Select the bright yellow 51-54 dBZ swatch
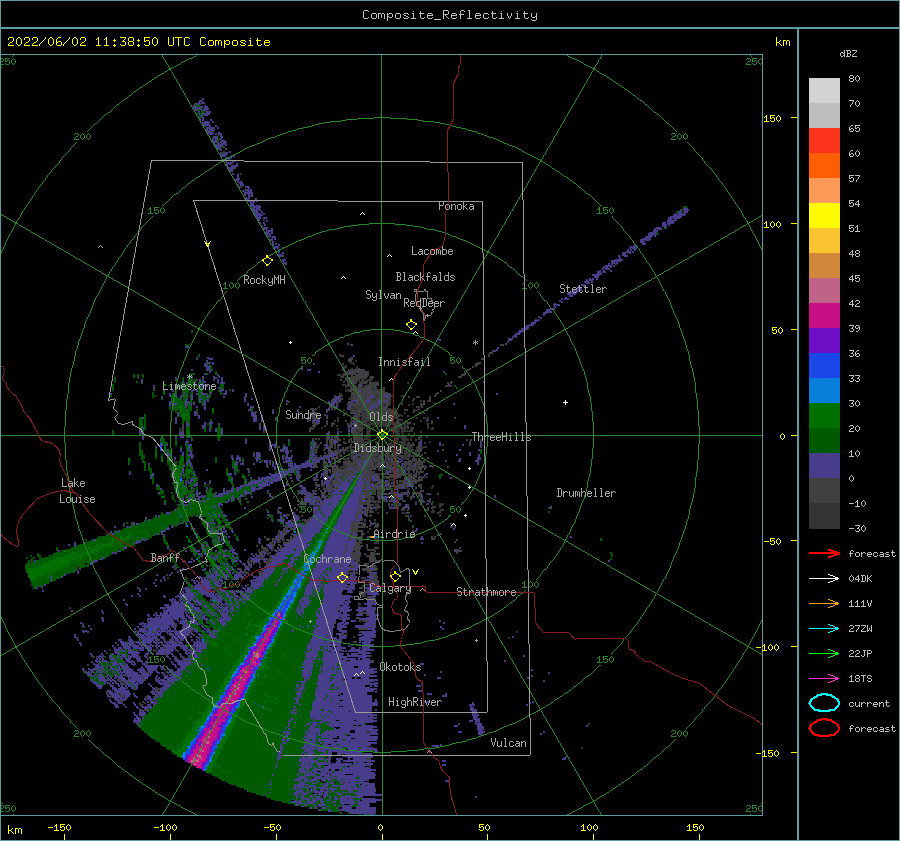 824,215
